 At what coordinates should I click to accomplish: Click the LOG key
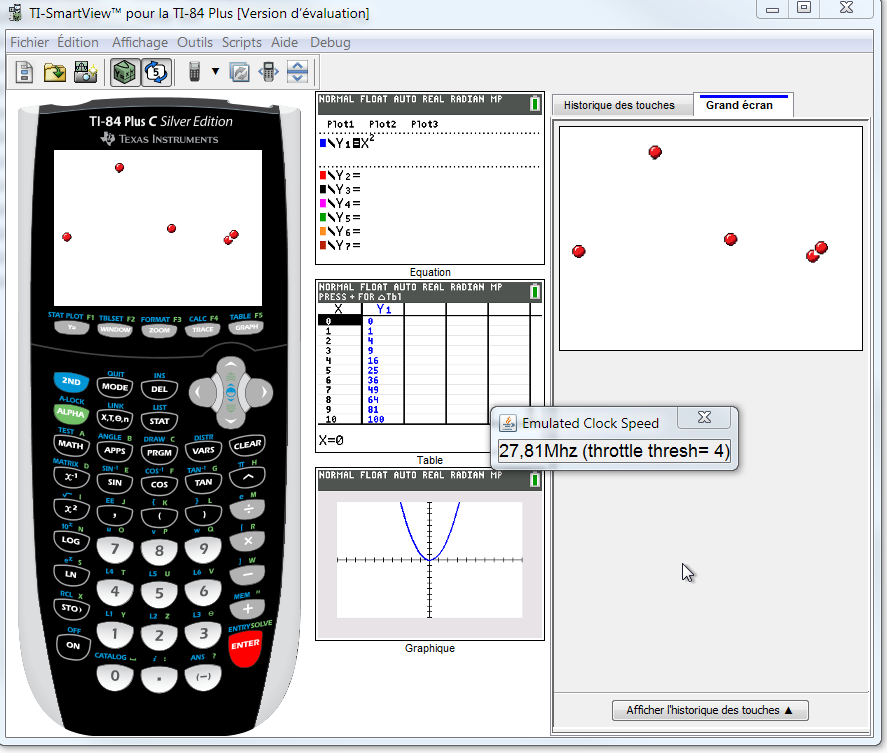point(71,540)
